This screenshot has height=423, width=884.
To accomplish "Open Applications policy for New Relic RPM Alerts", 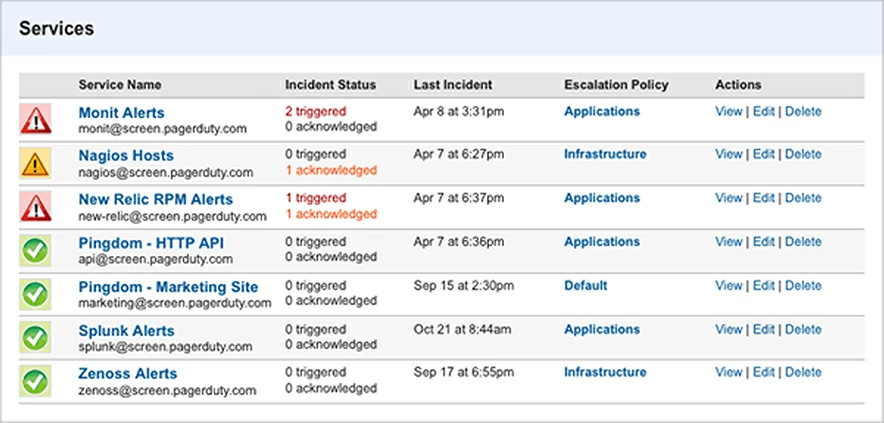I will [x=602, y=198].
